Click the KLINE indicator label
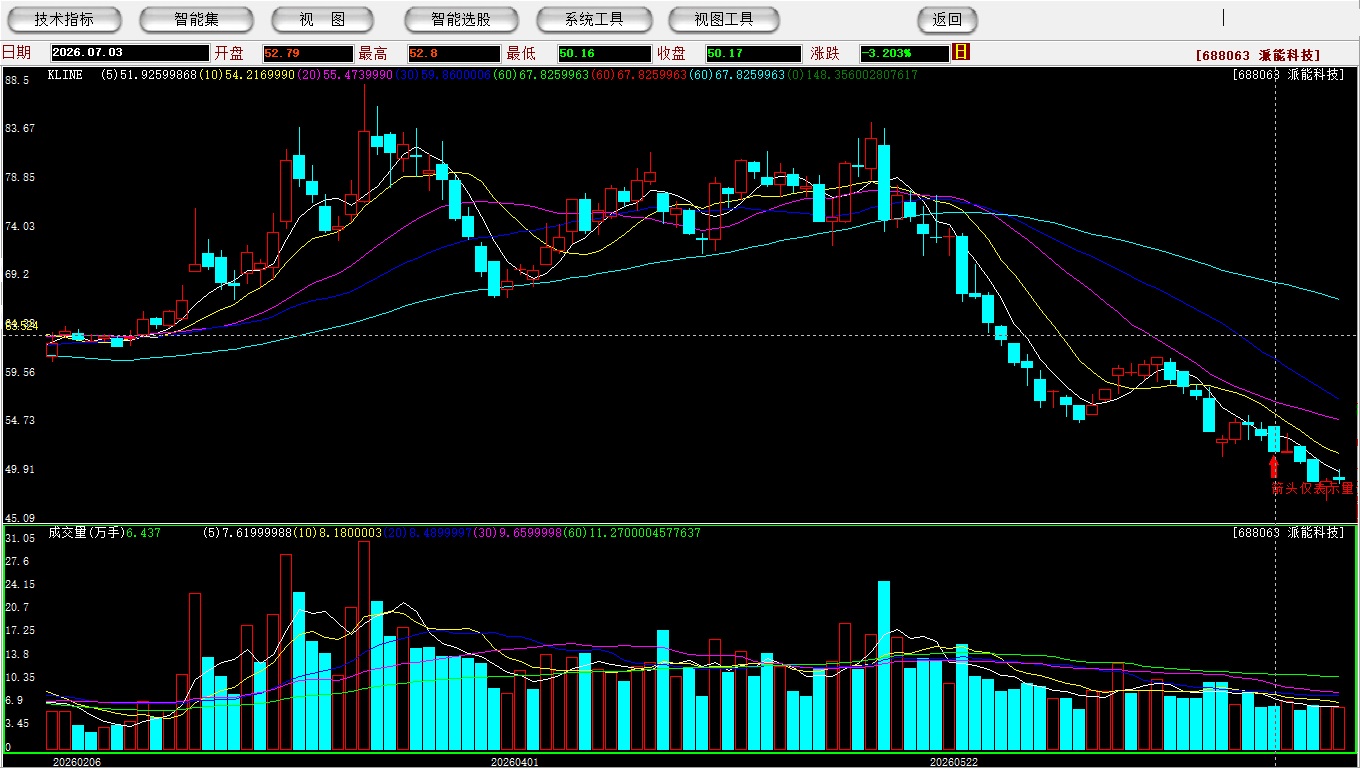 pyautogui.click(x=67, y=75)
